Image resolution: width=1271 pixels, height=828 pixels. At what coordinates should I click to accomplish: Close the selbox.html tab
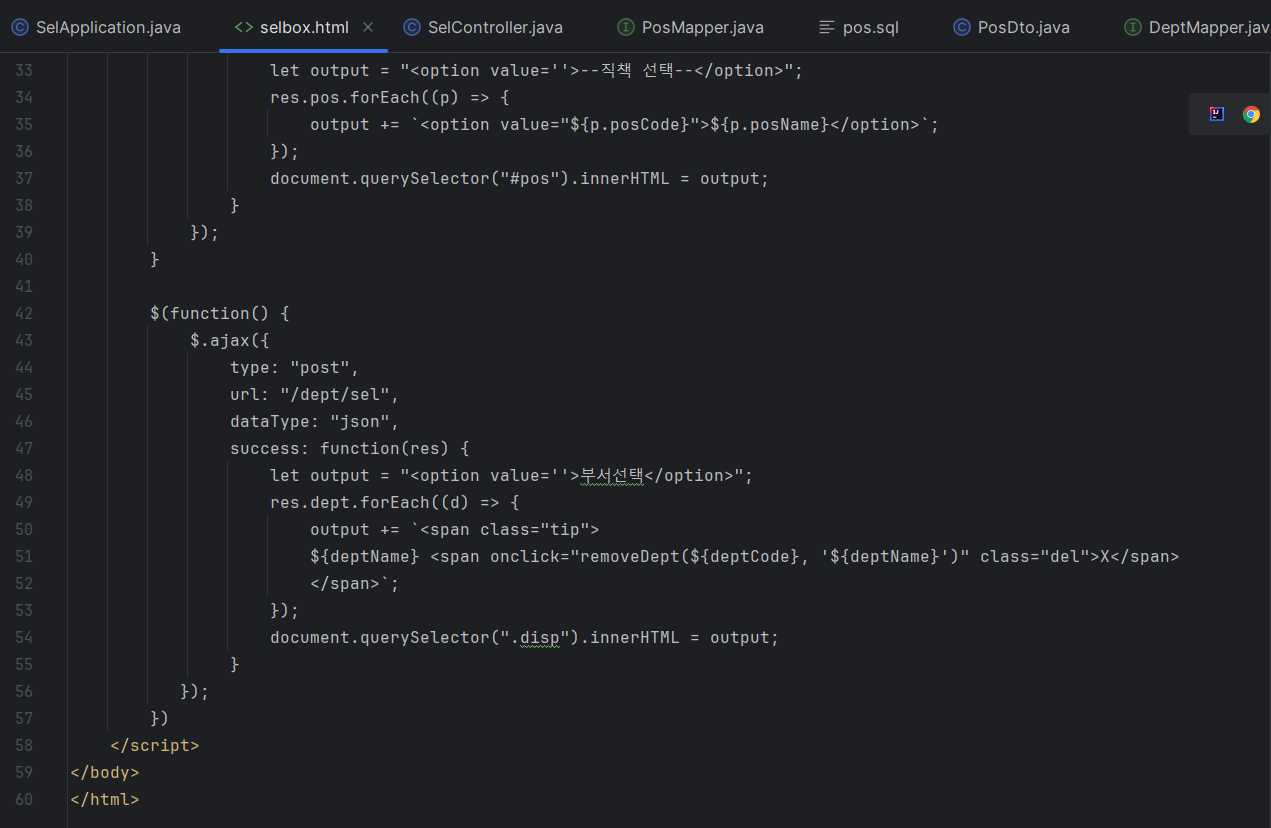pos(367,27)
